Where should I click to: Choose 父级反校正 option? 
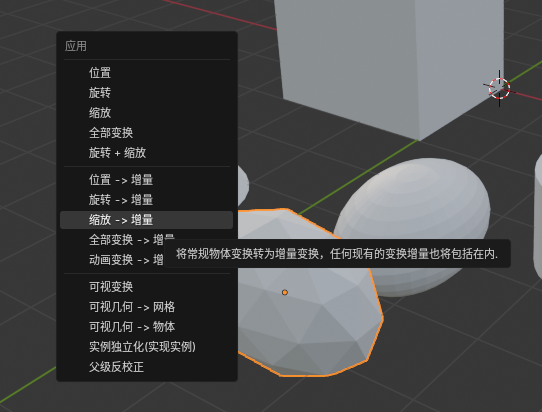coord(147,367)
